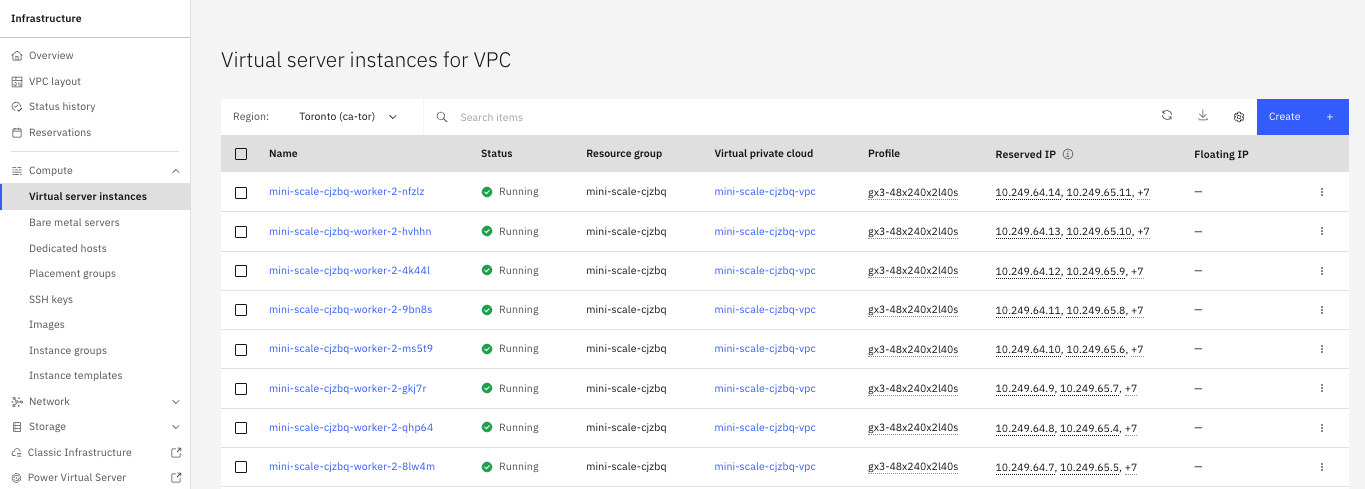Open the Region Toronto dropdown
This screenshot has width=1365, height=489.
pyautogui.click(x=348, y=117)
